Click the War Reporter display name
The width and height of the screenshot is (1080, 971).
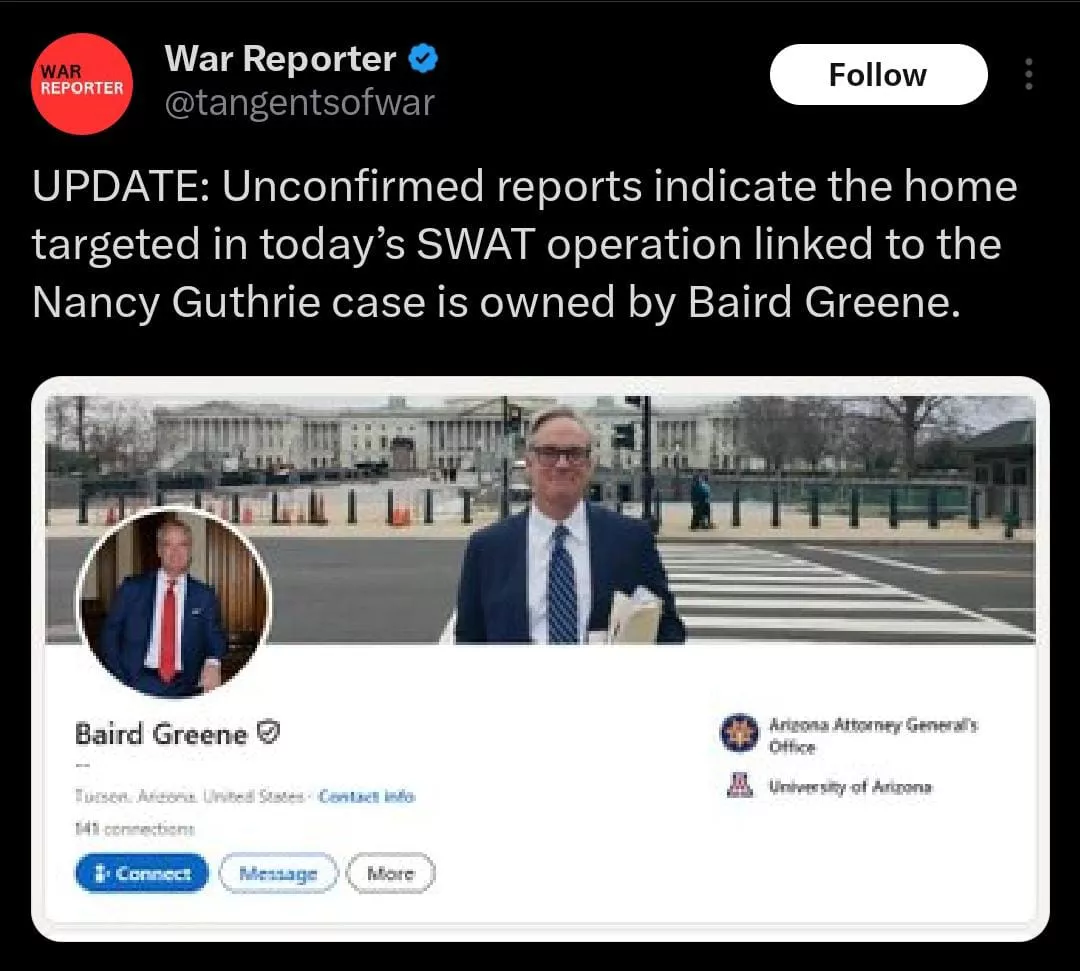click(x=280, y=59)
